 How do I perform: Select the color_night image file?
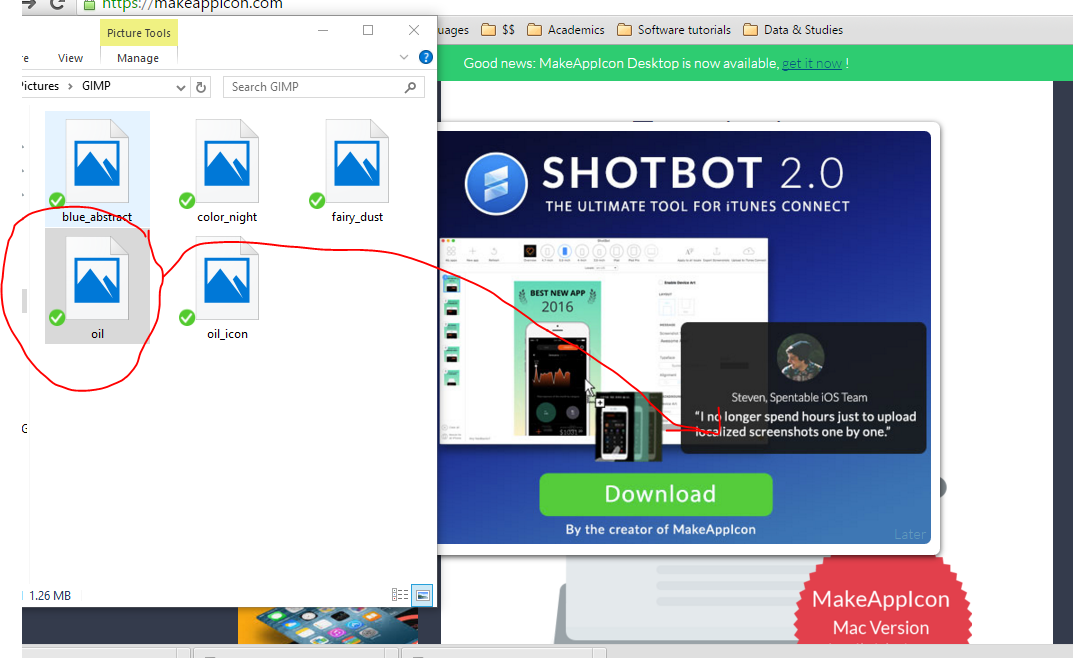click(x=227, y=169)
